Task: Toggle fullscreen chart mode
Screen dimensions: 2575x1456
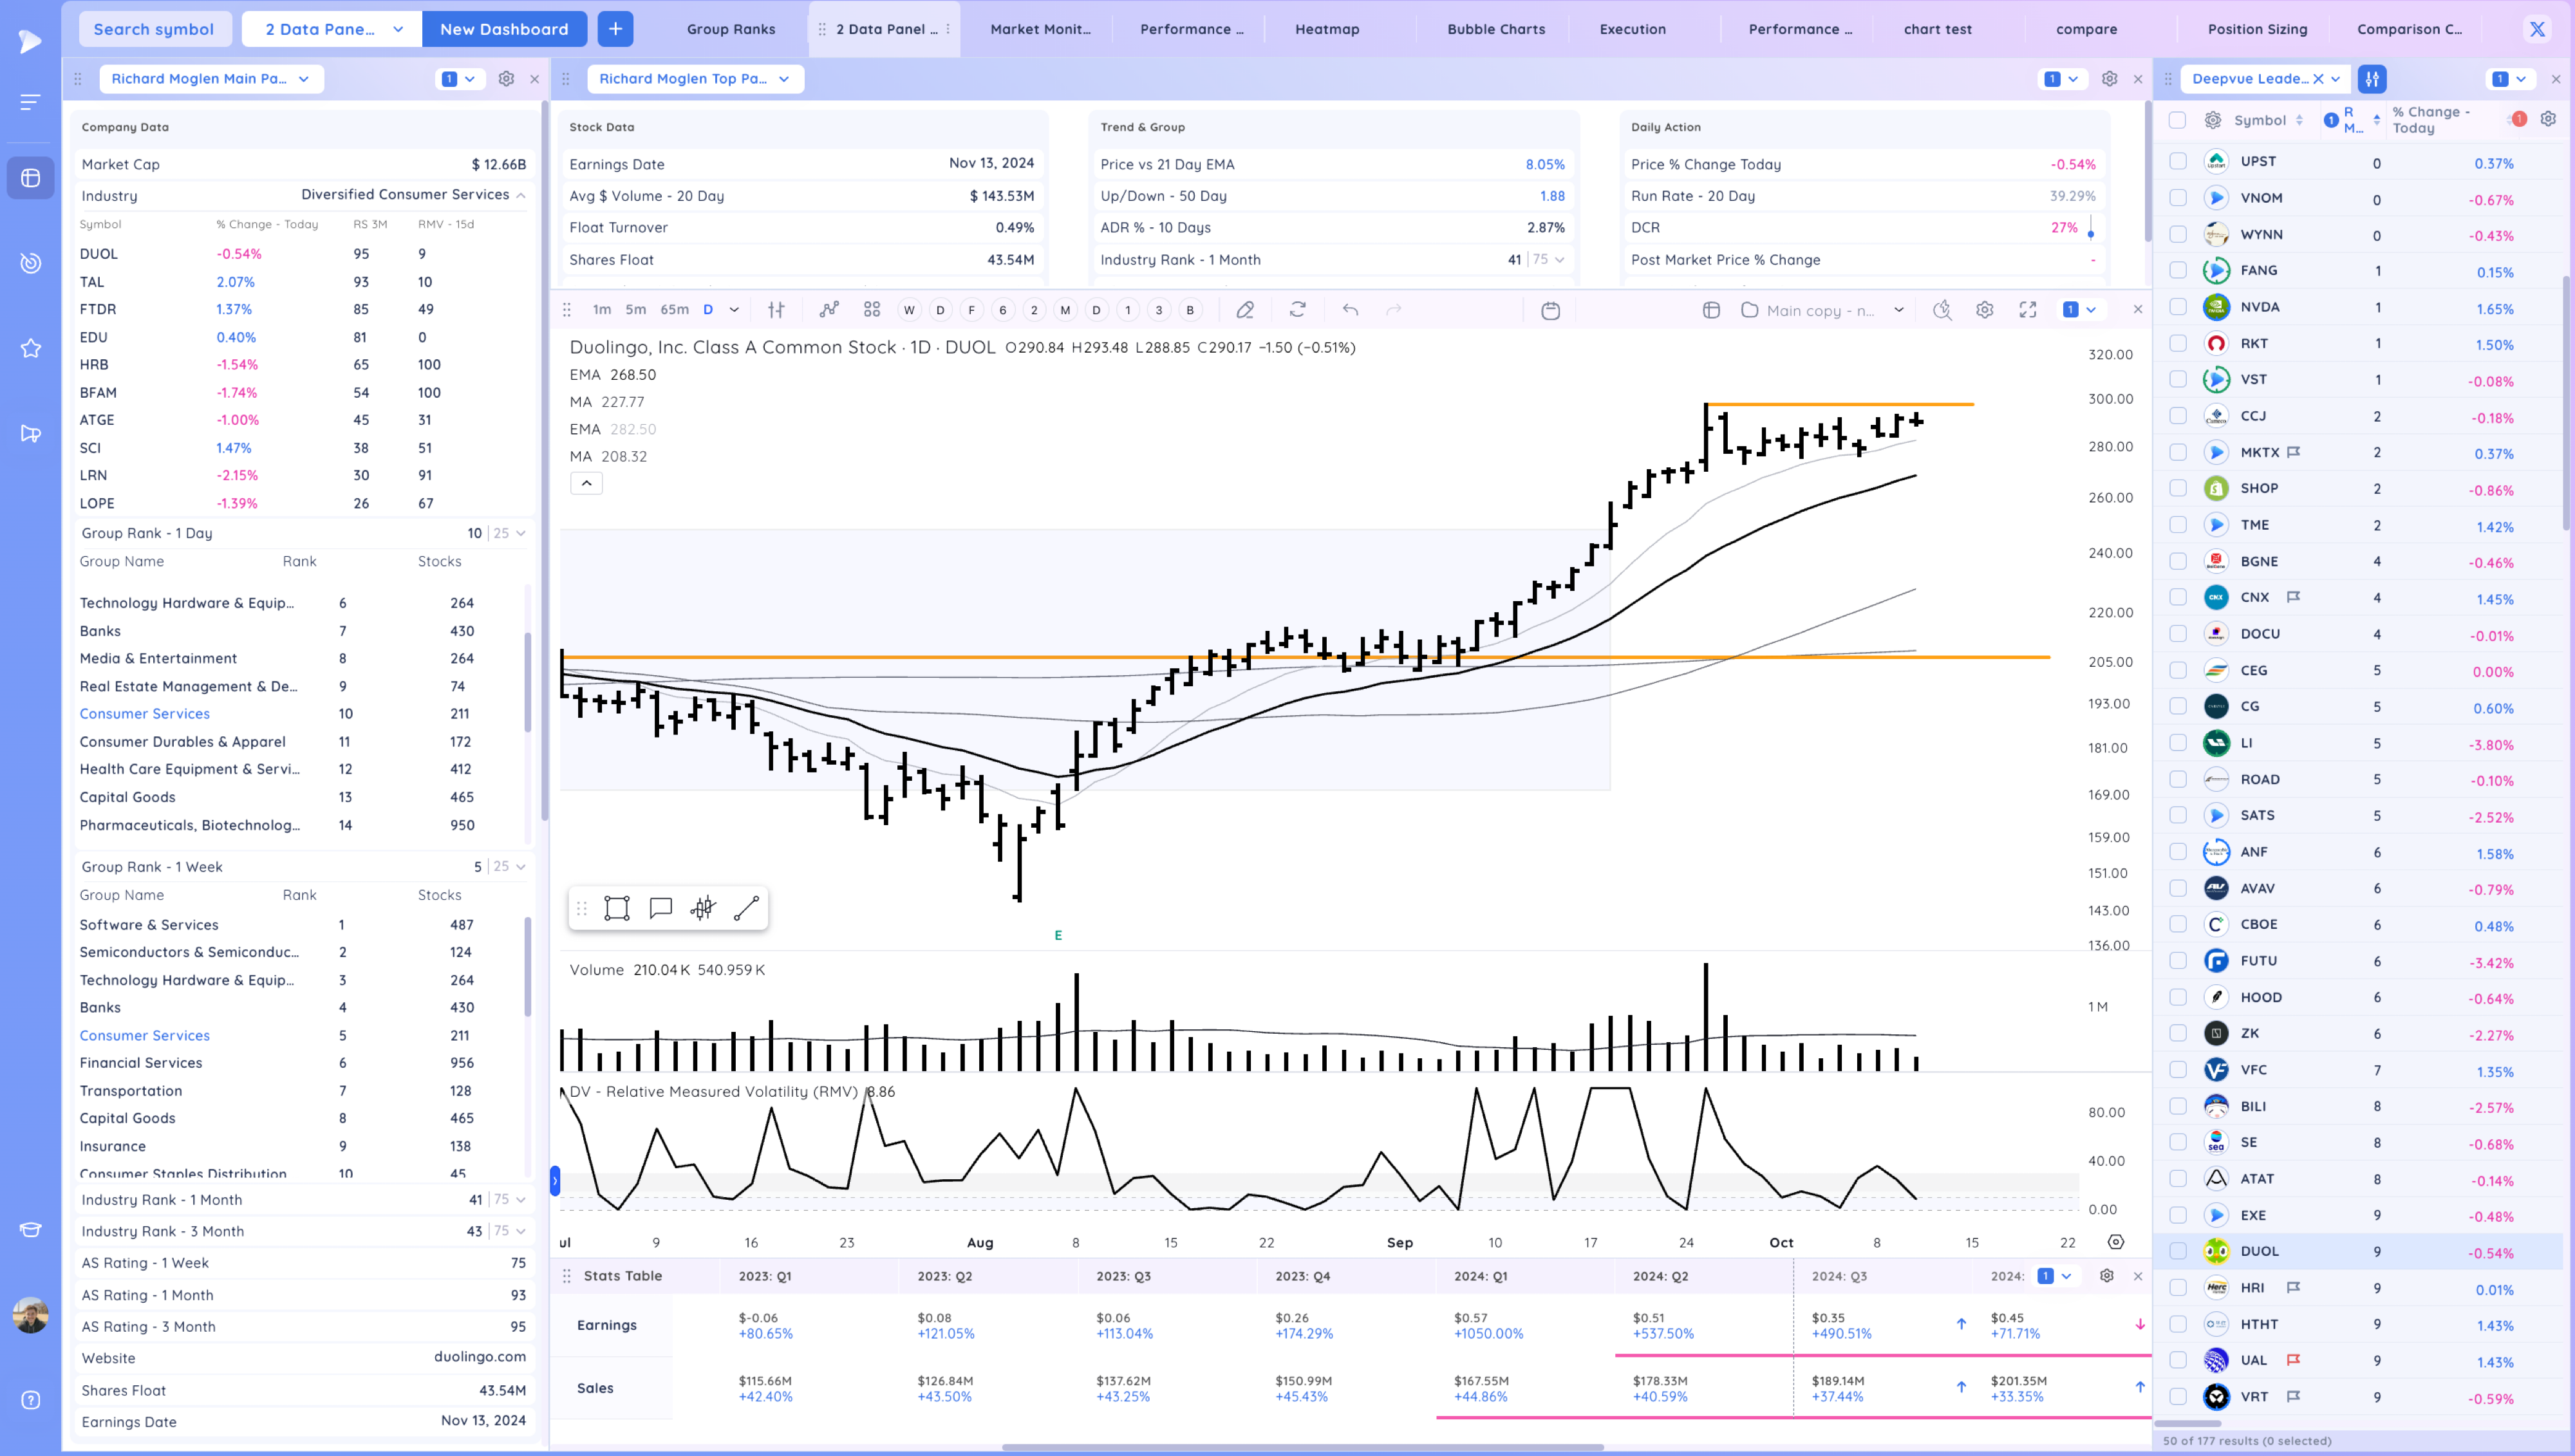Action: point(2027,310)
